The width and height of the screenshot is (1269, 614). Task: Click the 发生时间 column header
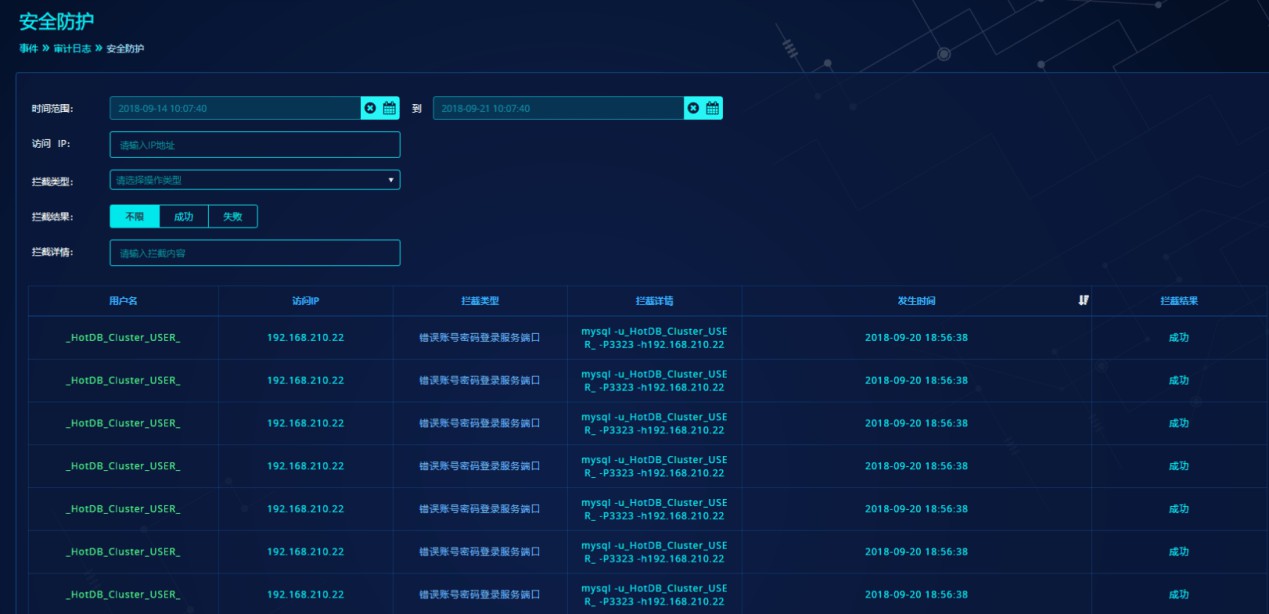pos(916,301)
